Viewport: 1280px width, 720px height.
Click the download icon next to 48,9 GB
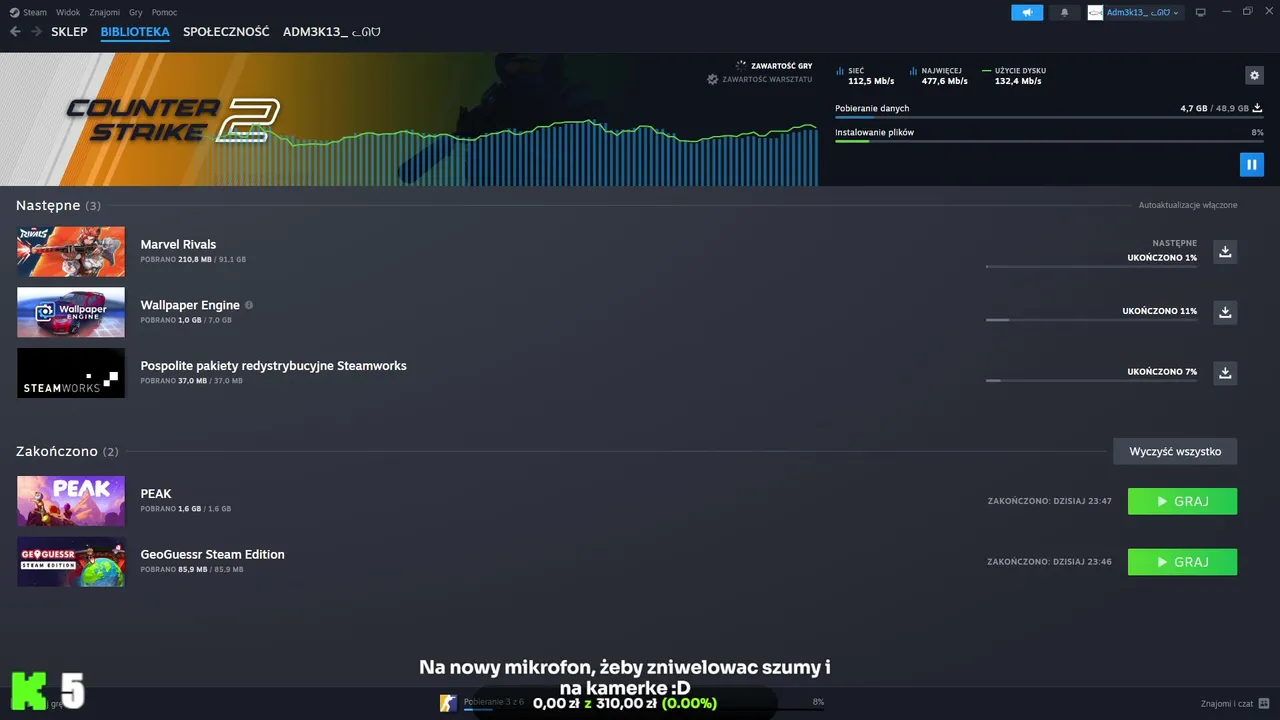1257,108
